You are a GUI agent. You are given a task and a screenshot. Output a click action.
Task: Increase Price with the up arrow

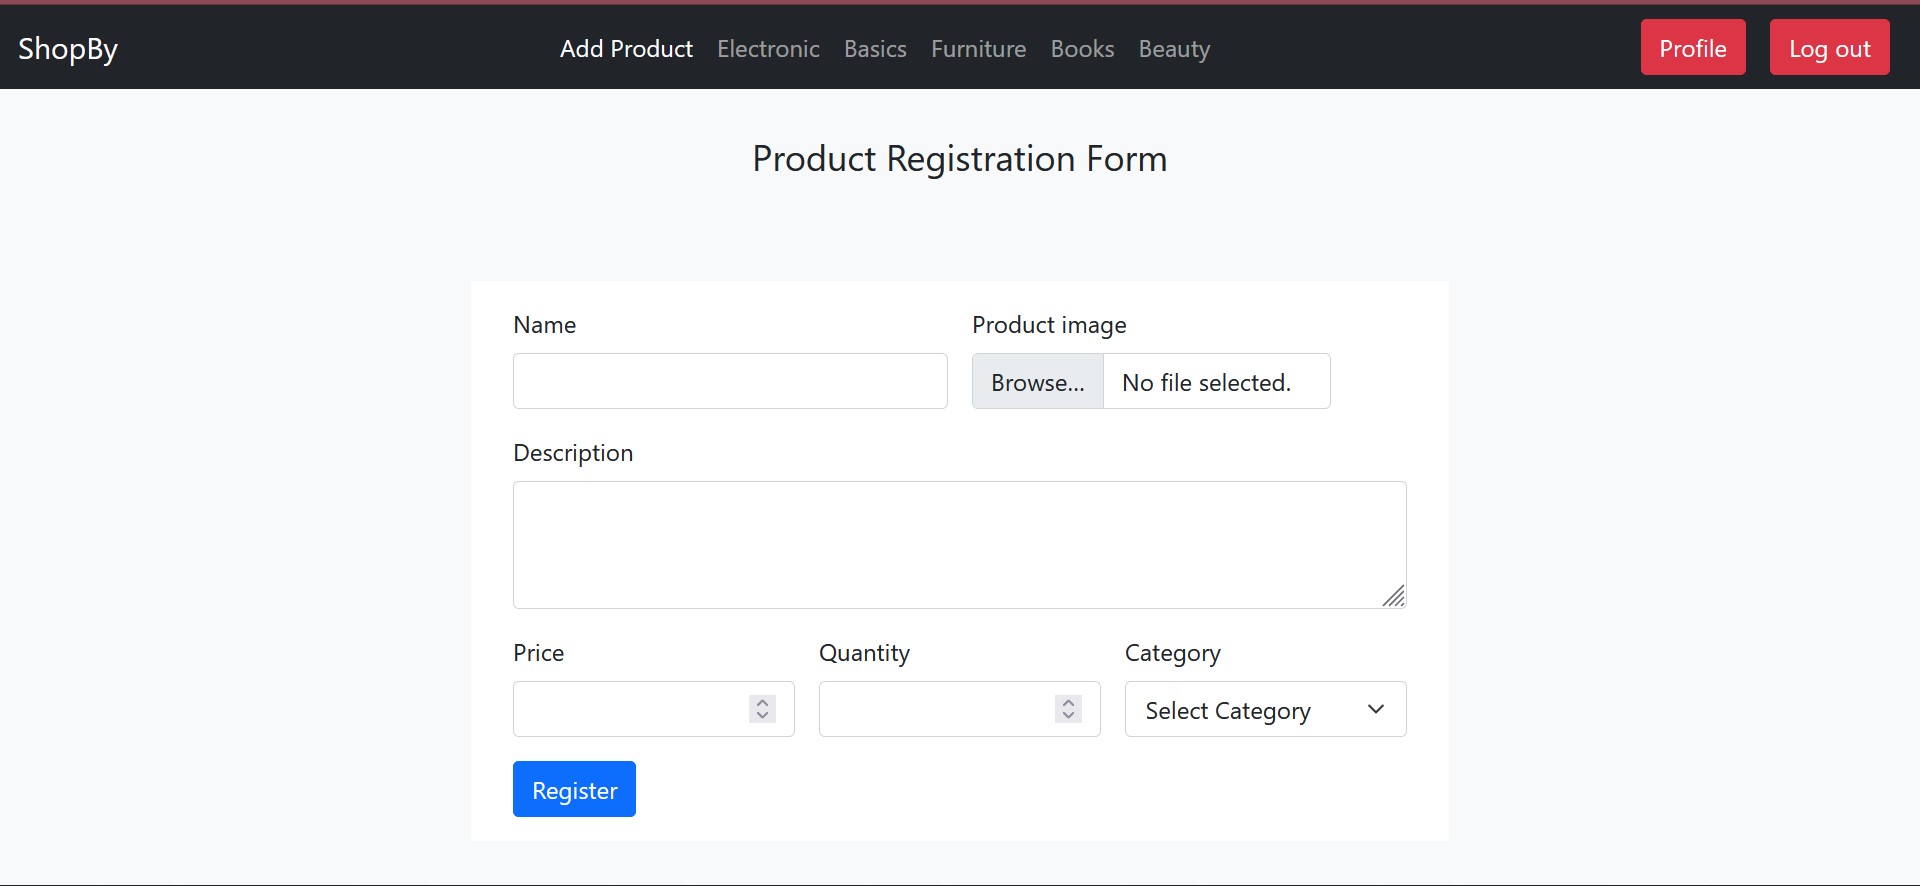[762, 702]
